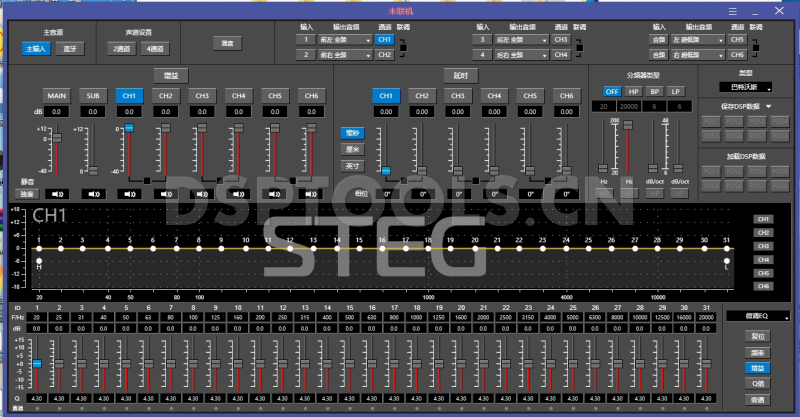Click the MAIN volume fader handle
This screenshot has height=417, width=800.
[57, 137]
